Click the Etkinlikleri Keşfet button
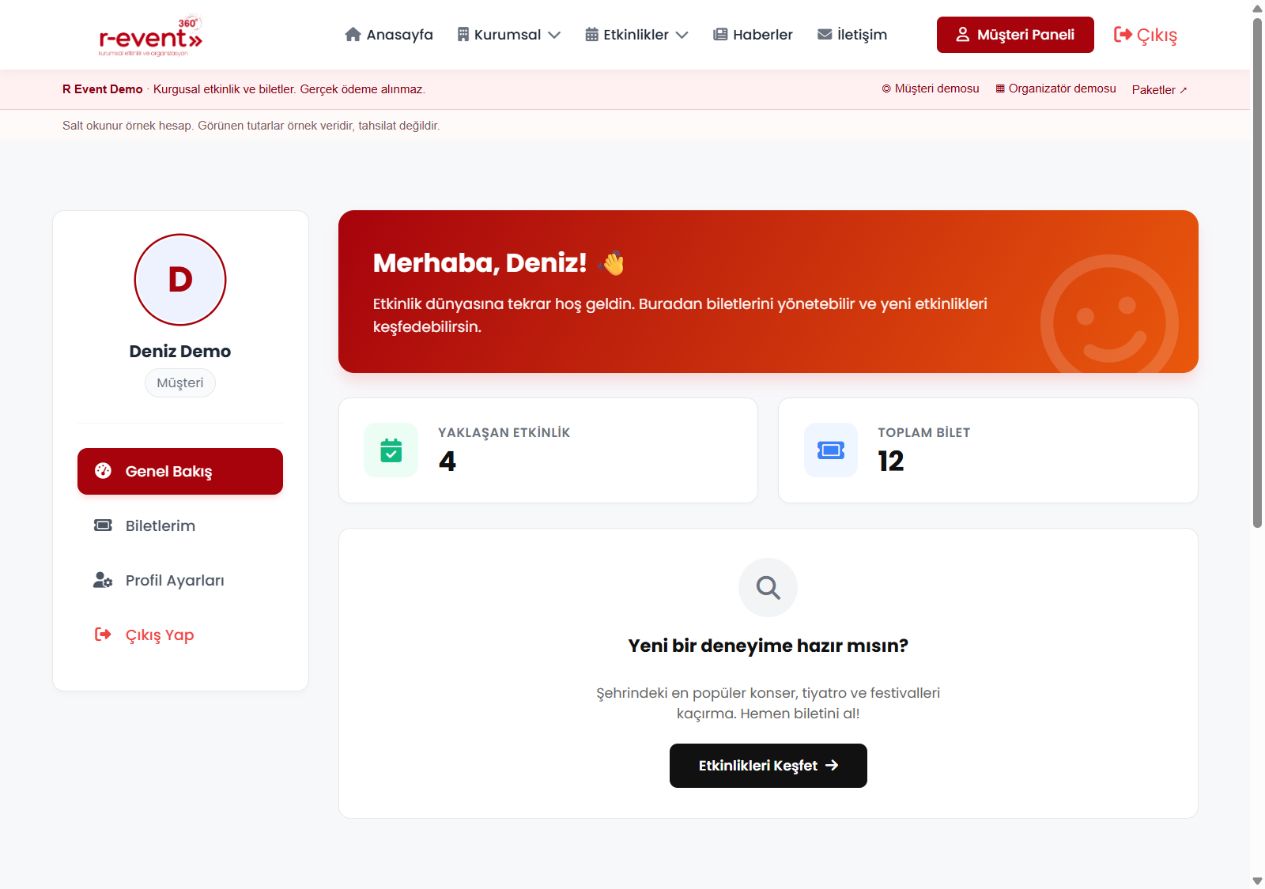 coord(768,766)
